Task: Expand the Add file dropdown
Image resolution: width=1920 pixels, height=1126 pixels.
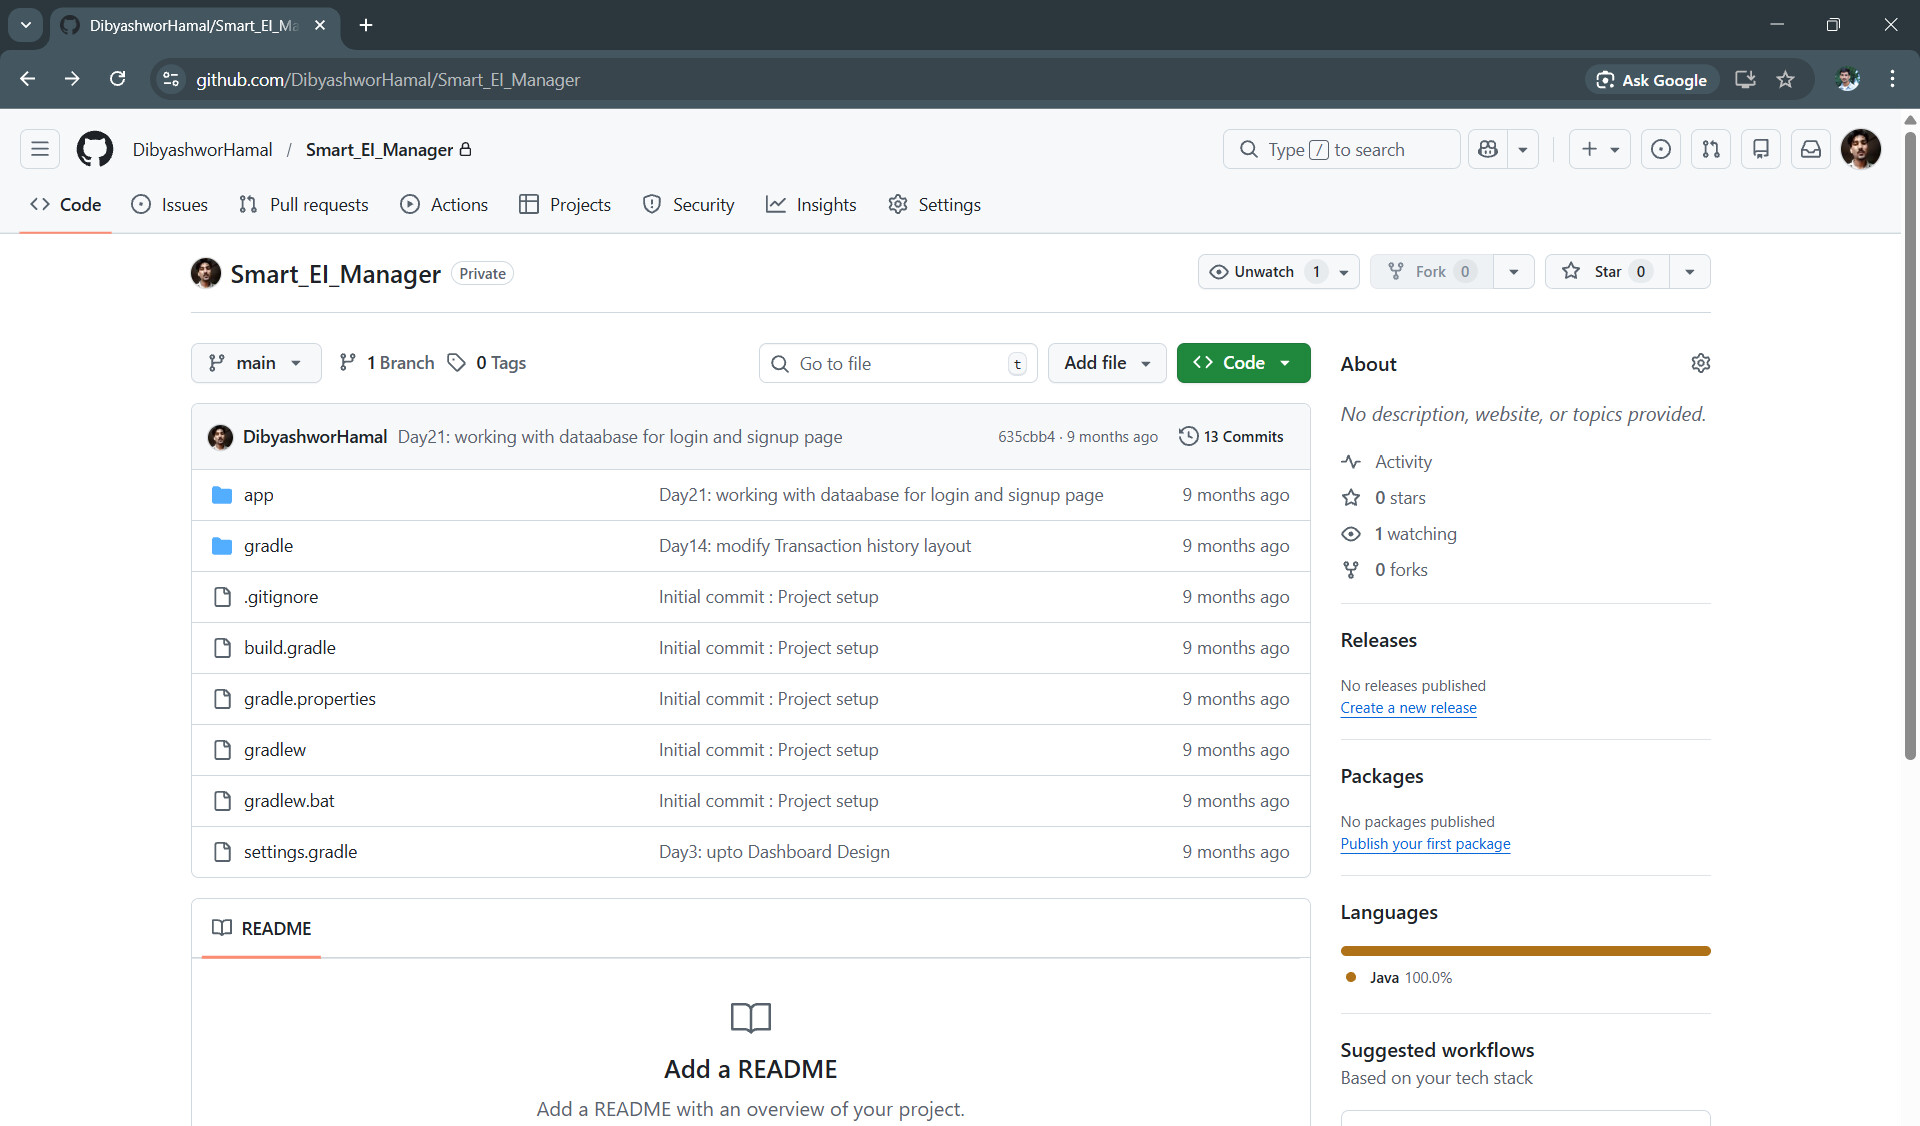Action: 1106,363
